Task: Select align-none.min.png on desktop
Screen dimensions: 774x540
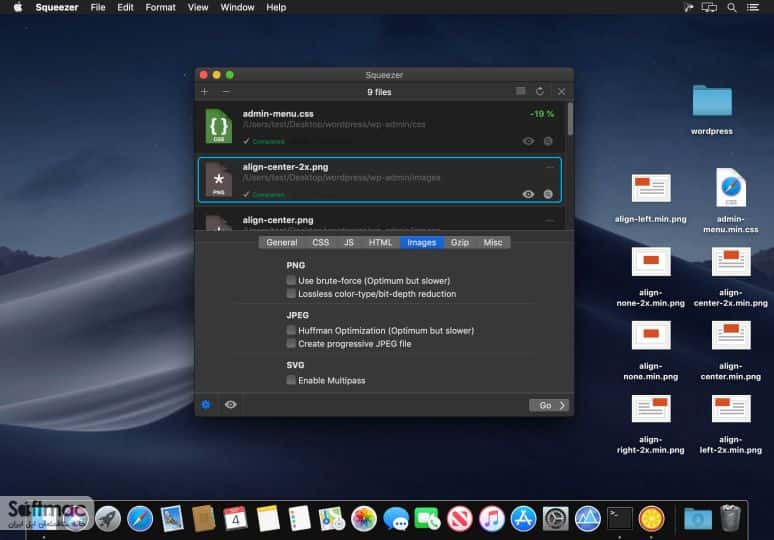Action: (651, 335)
